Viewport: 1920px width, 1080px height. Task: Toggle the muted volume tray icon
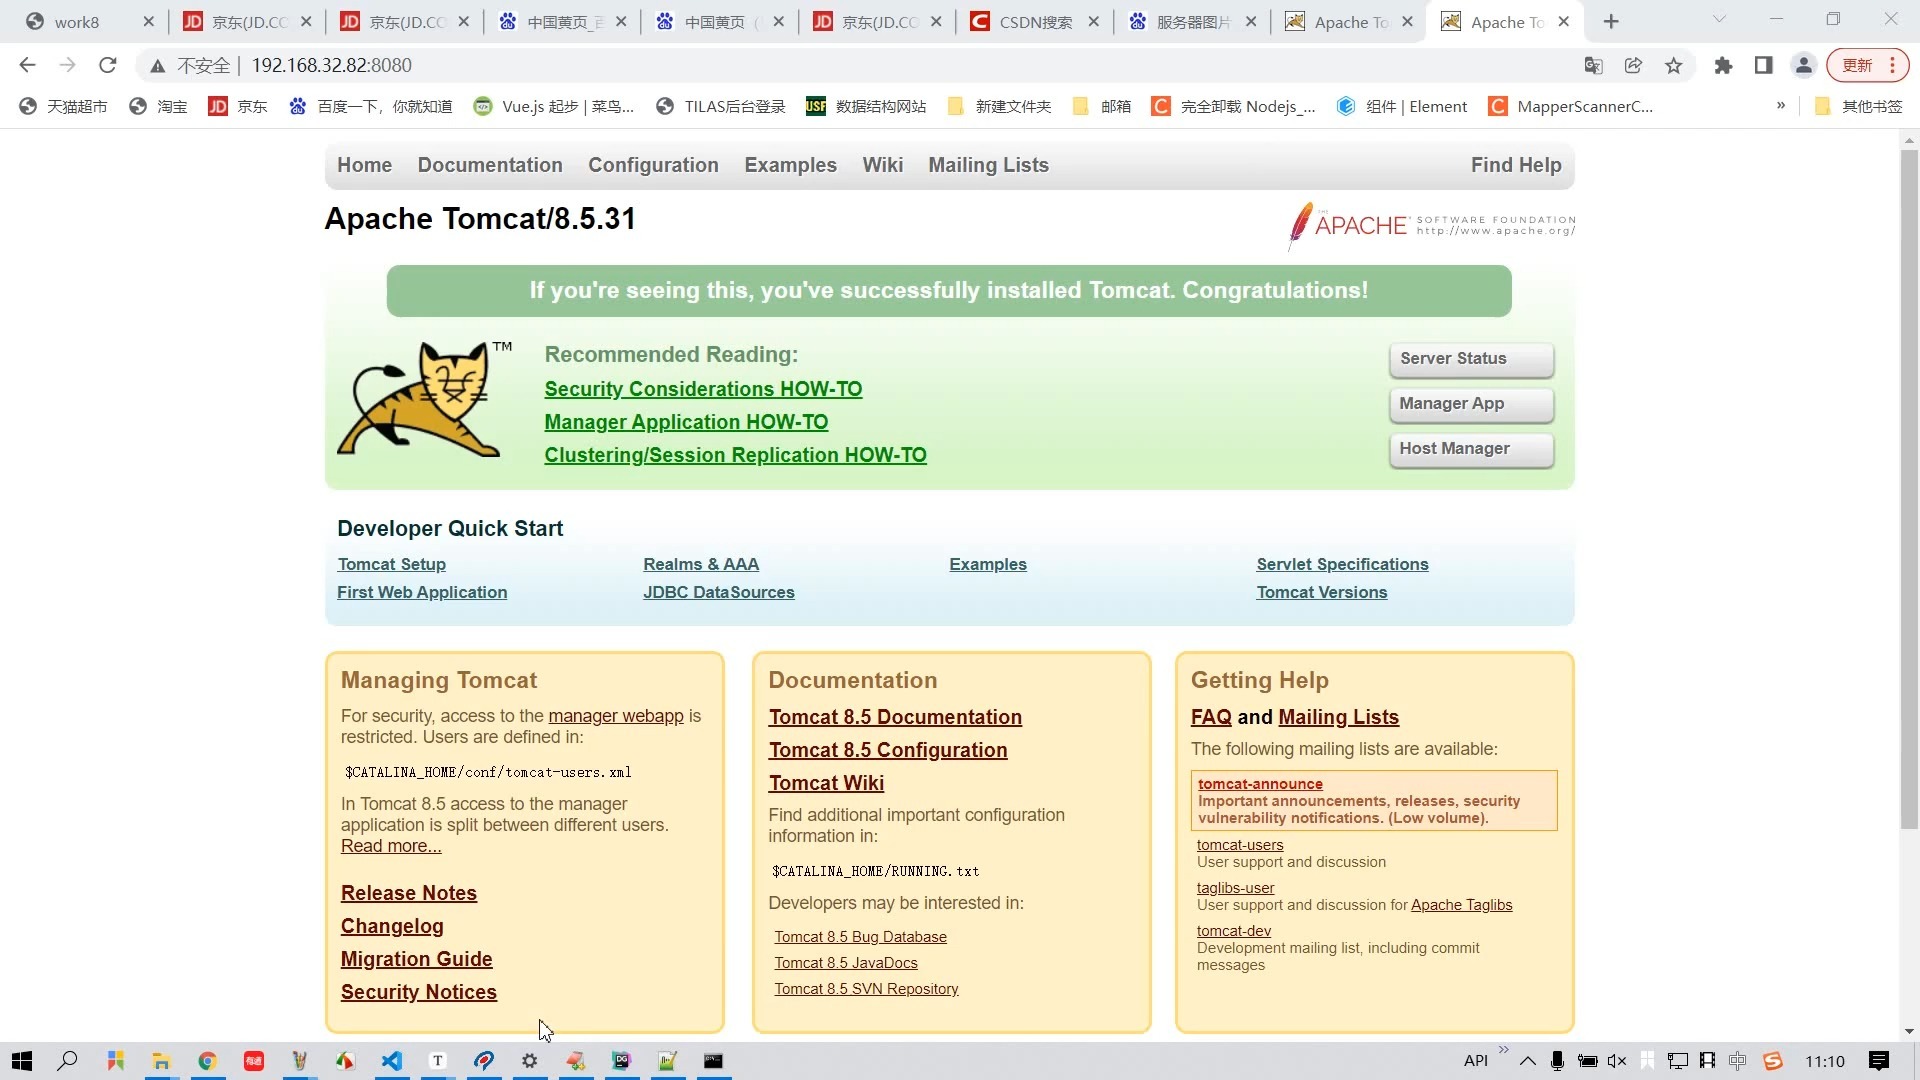1617,1061
